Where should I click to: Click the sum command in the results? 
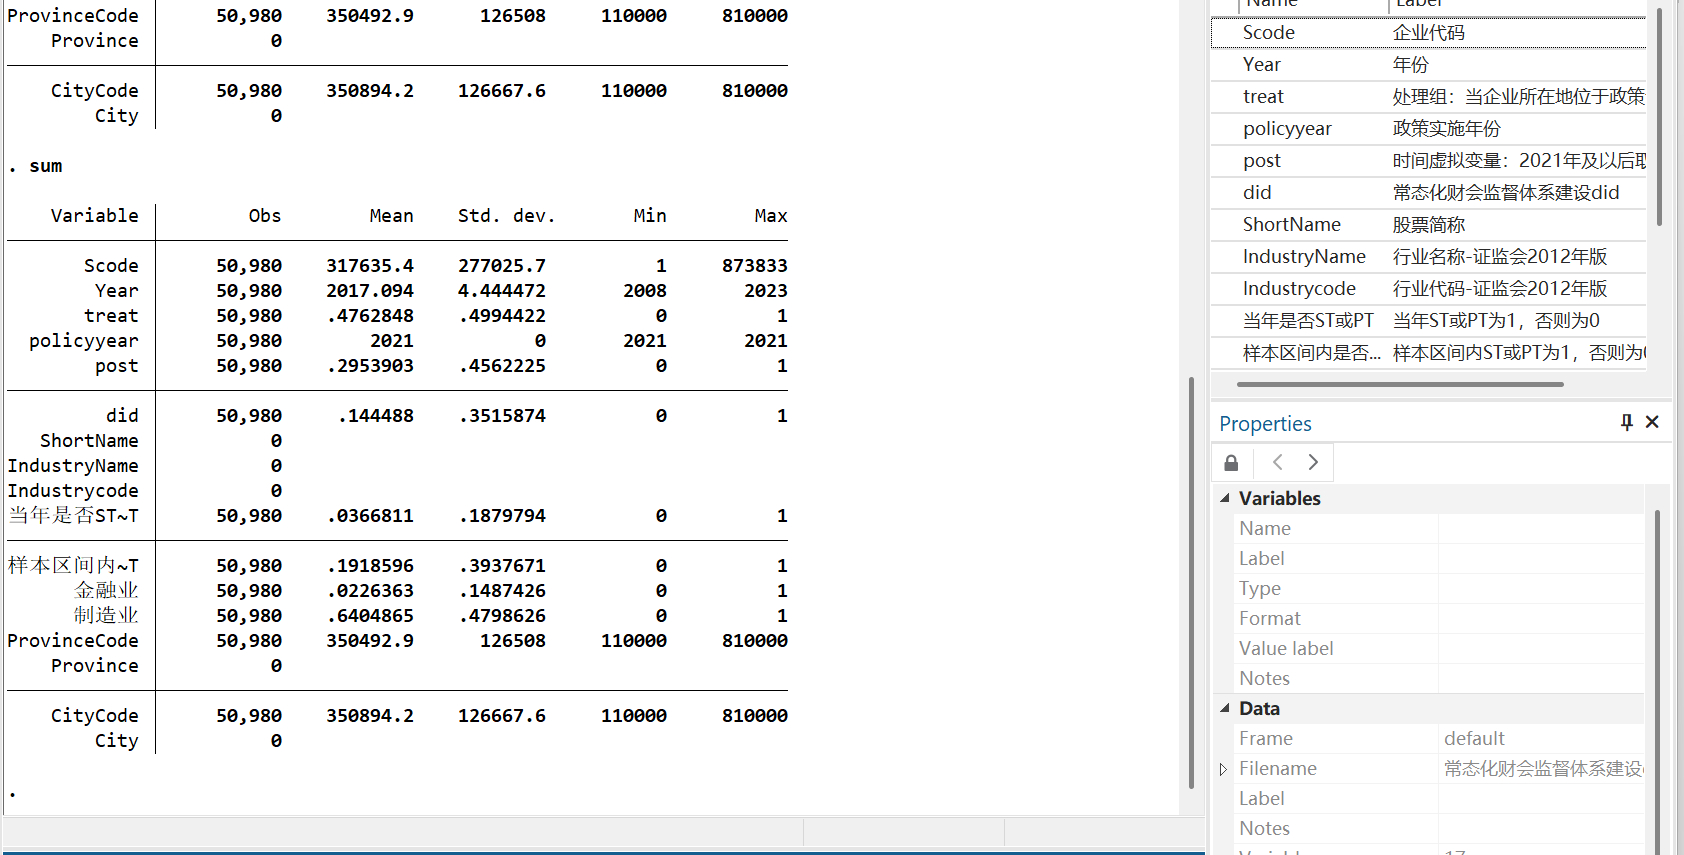coord(46,166)
